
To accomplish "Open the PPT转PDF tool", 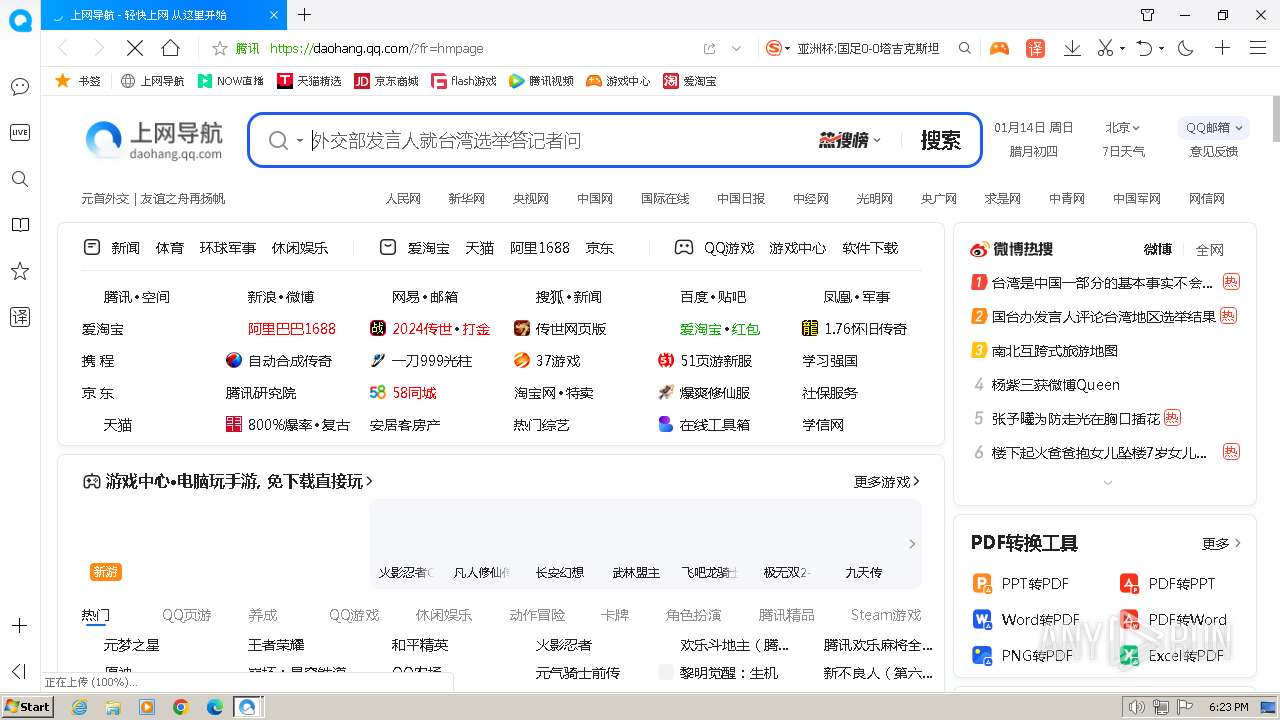I will (x=1021, y=584).
